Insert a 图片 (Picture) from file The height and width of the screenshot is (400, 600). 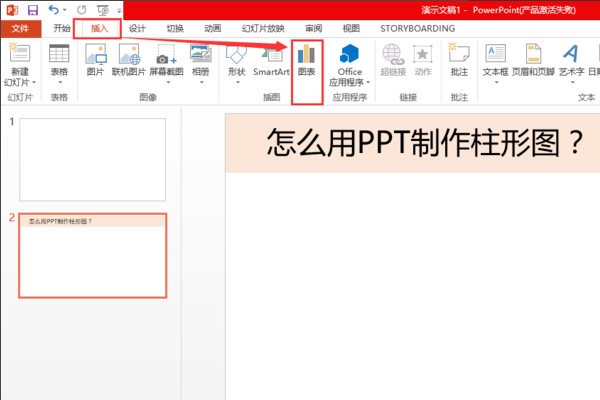pos(95,59)
